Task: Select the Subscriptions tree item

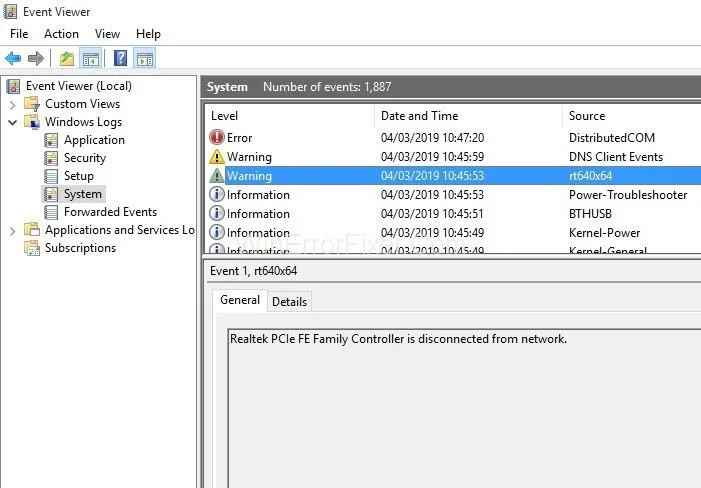Action: point(80,248)
